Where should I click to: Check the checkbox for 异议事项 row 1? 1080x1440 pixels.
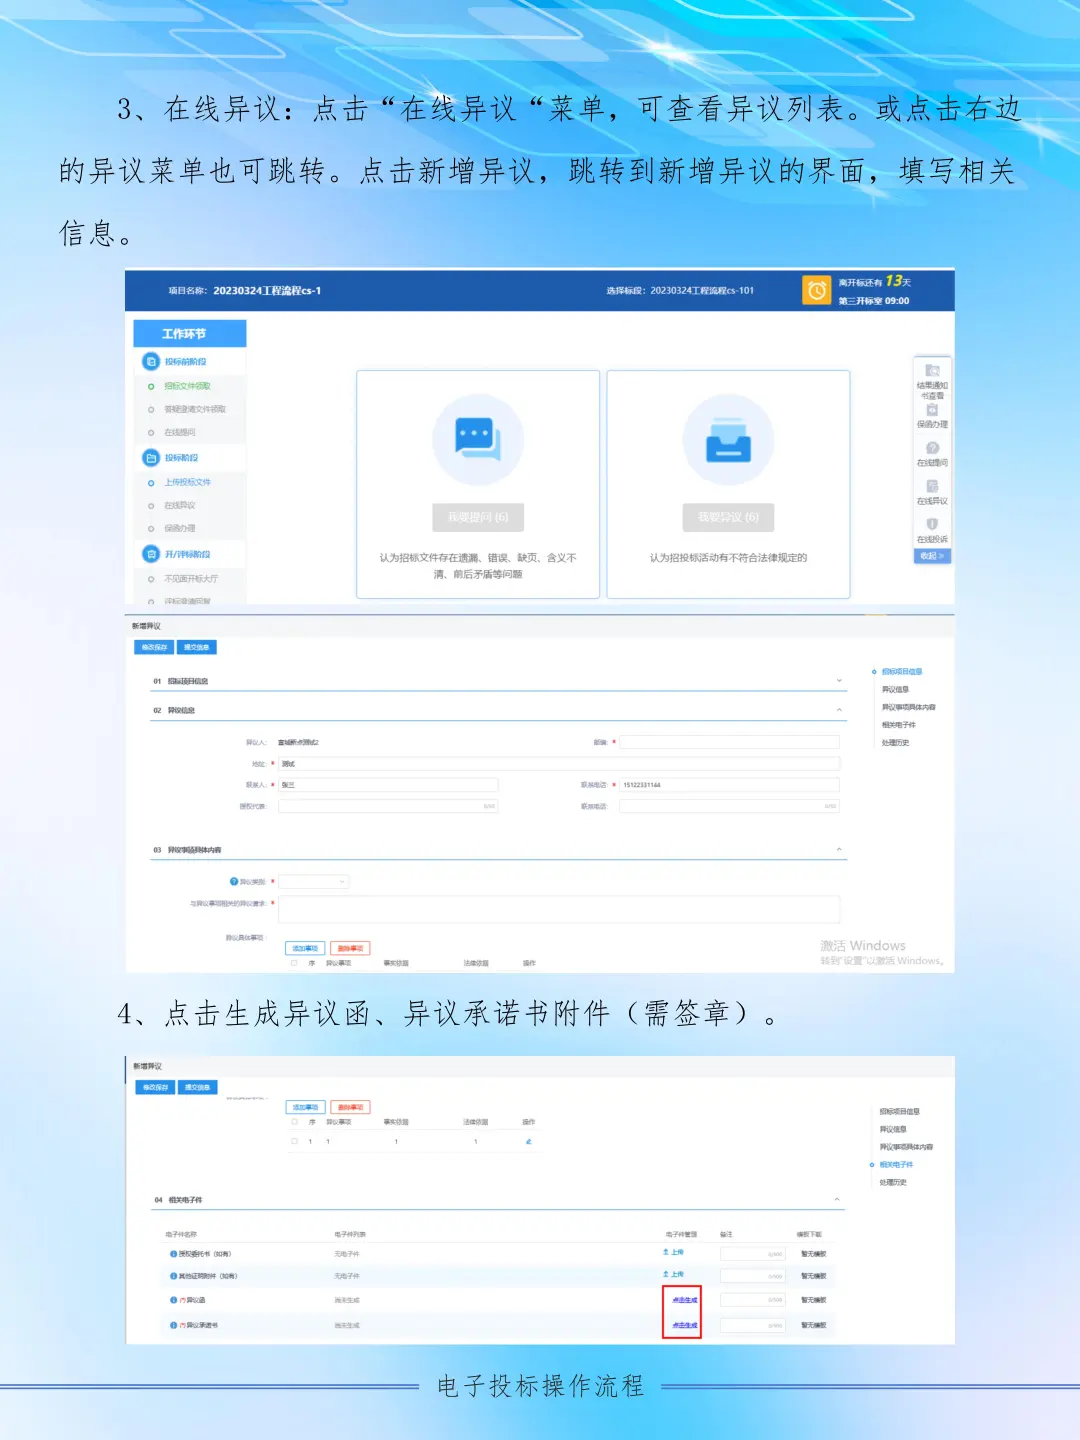click(292, 1142)
